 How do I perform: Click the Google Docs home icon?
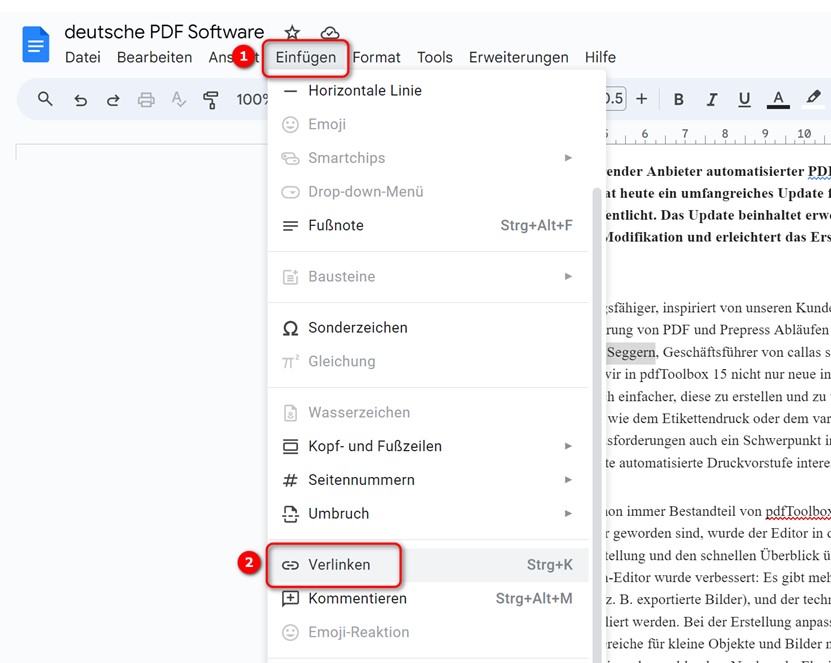[36, 45]
